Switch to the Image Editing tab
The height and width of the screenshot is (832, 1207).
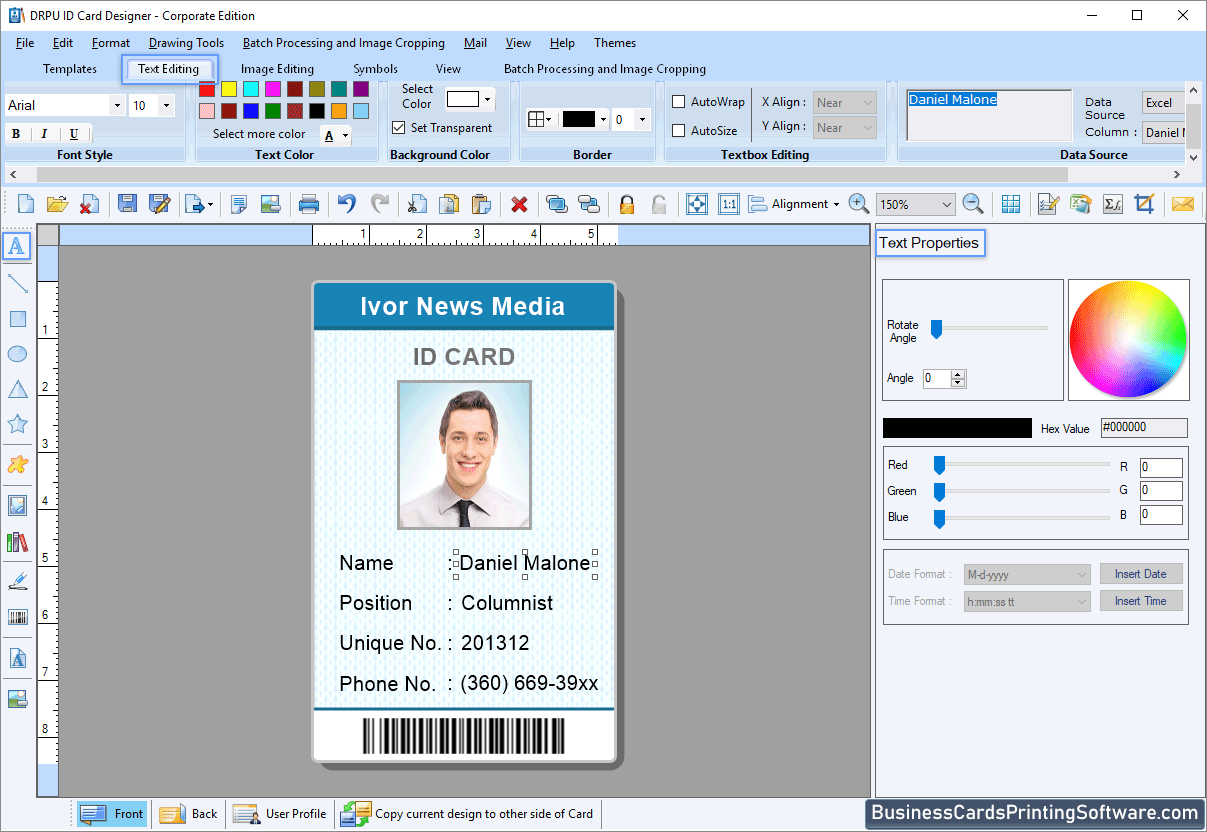point(277,69)
